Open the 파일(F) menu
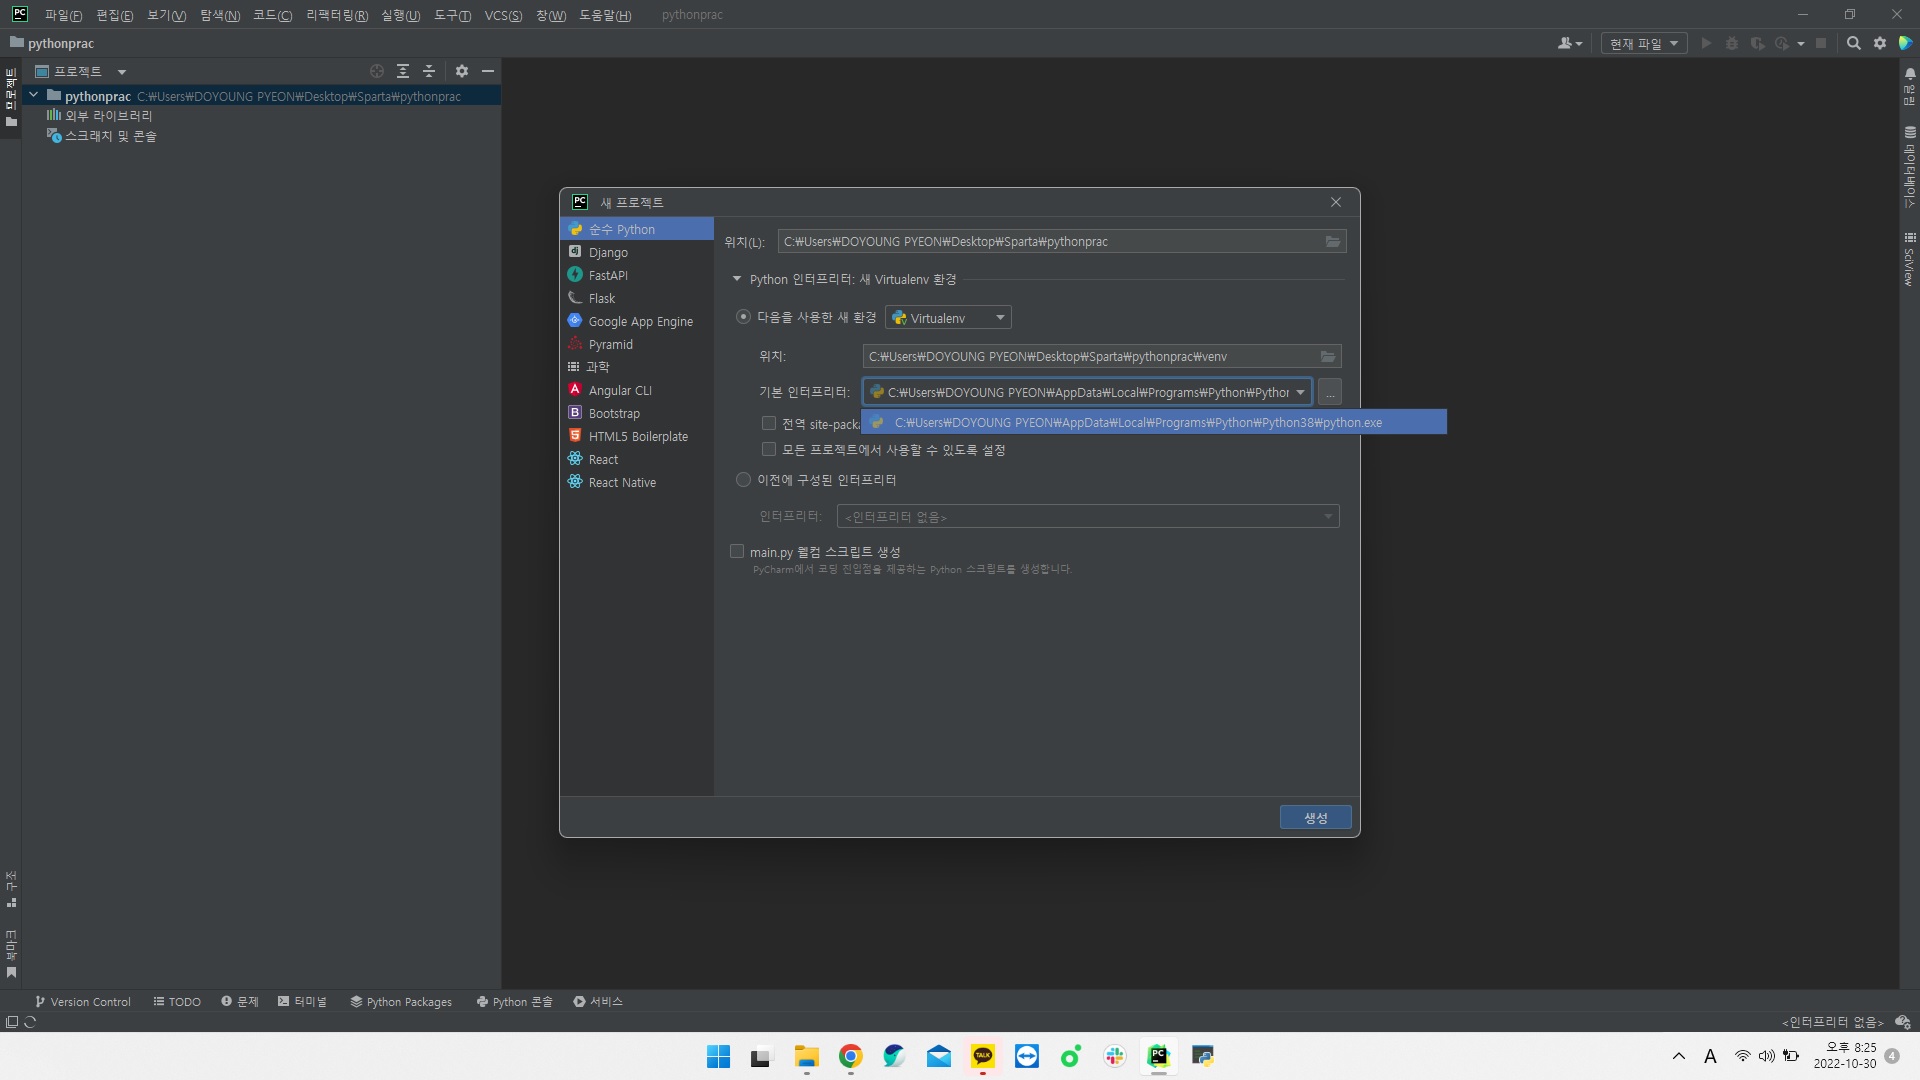 [63, 15]
